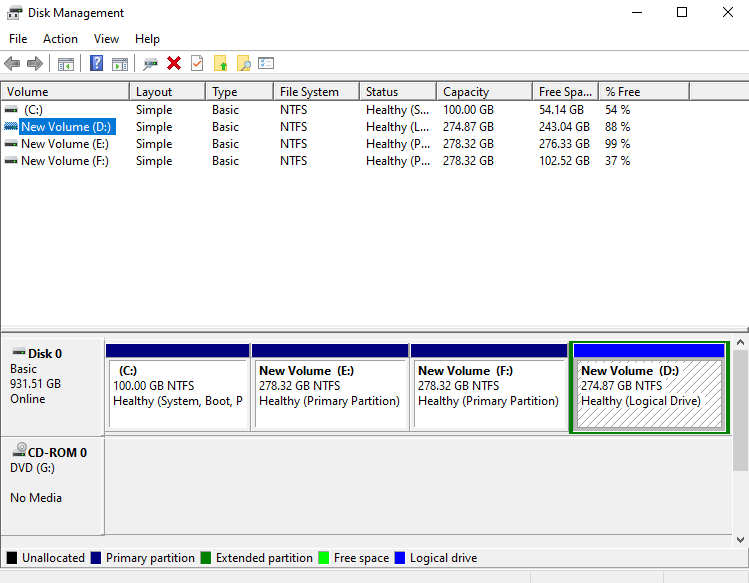Select the New Volume (D:) logical drive block
The height and width of the screenshot is (583, 749).
[649, 387]
